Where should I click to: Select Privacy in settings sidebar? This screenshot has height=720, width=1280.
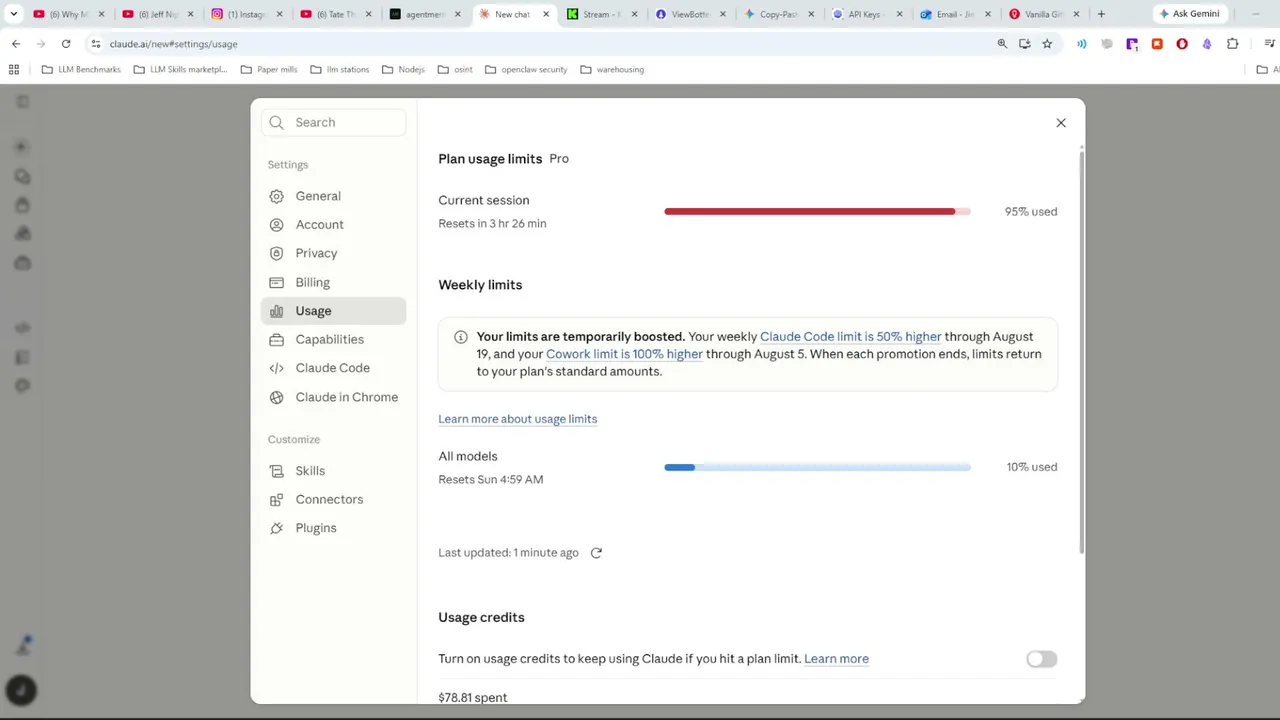333,253
